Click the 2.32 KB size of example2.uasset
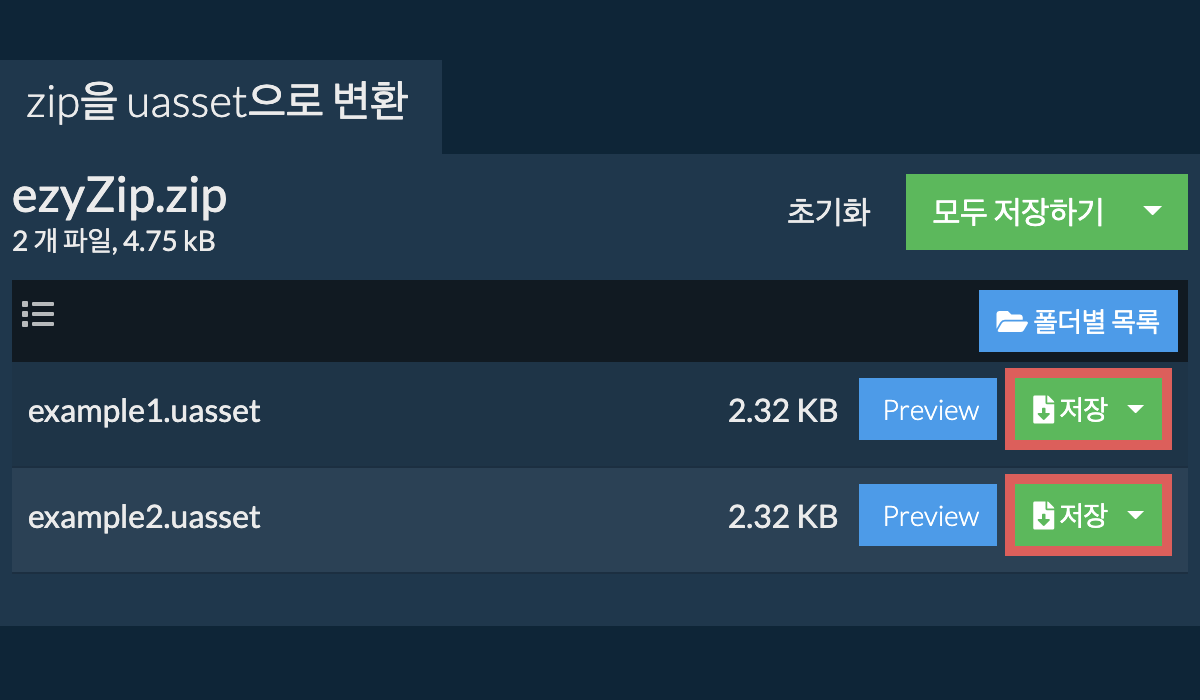 tap(782, 517)
